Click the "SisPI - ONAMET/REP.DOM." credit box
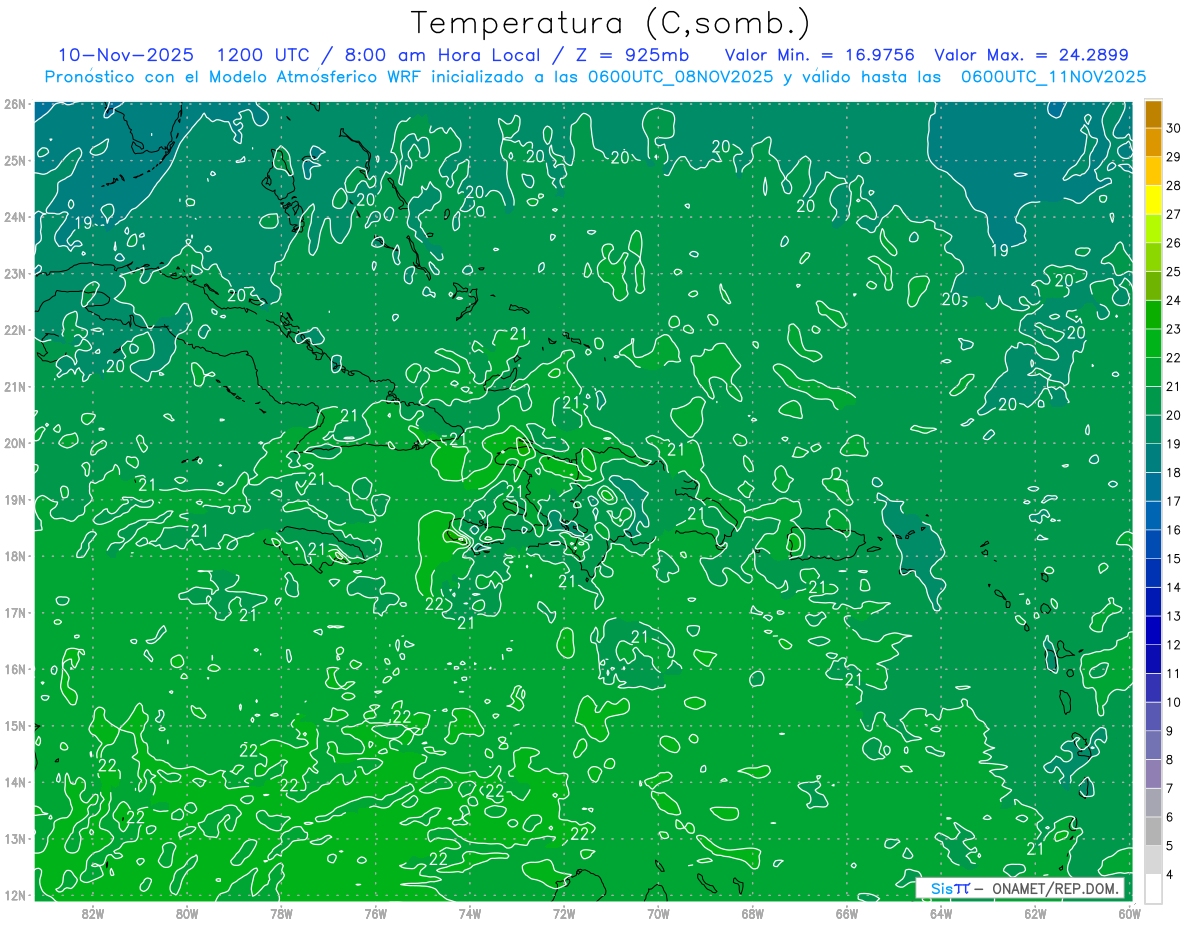The image size is (1200, 927). (x=1021, y=888)
